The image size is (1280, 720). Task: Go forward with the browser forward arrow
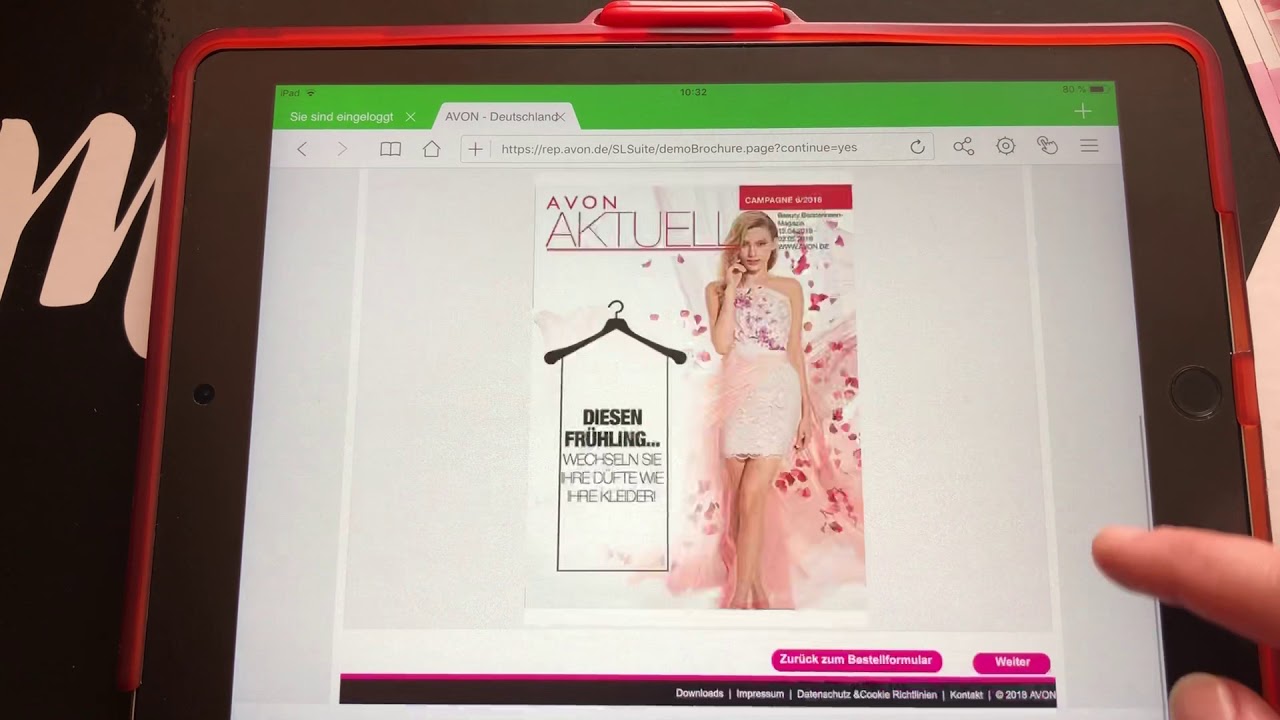click(x=342, y=149)
